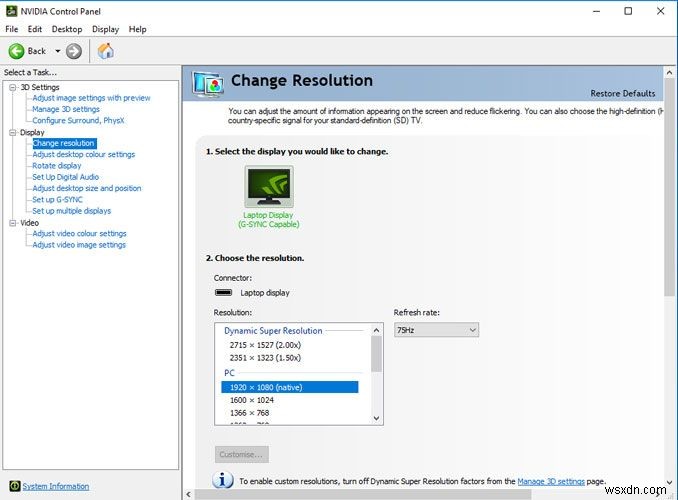Click the Laptop display connector icon
The image size is (678, 500).
pos(224,292)
